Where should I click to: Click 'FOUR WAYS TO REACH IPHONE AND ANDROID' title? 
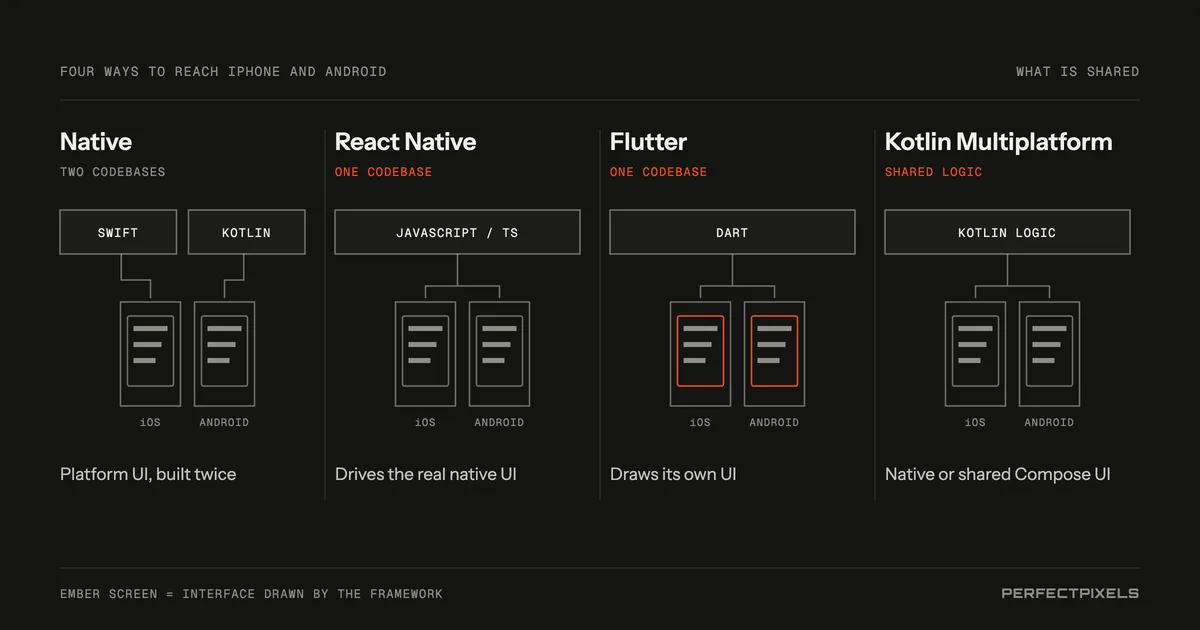coord(223,72)
